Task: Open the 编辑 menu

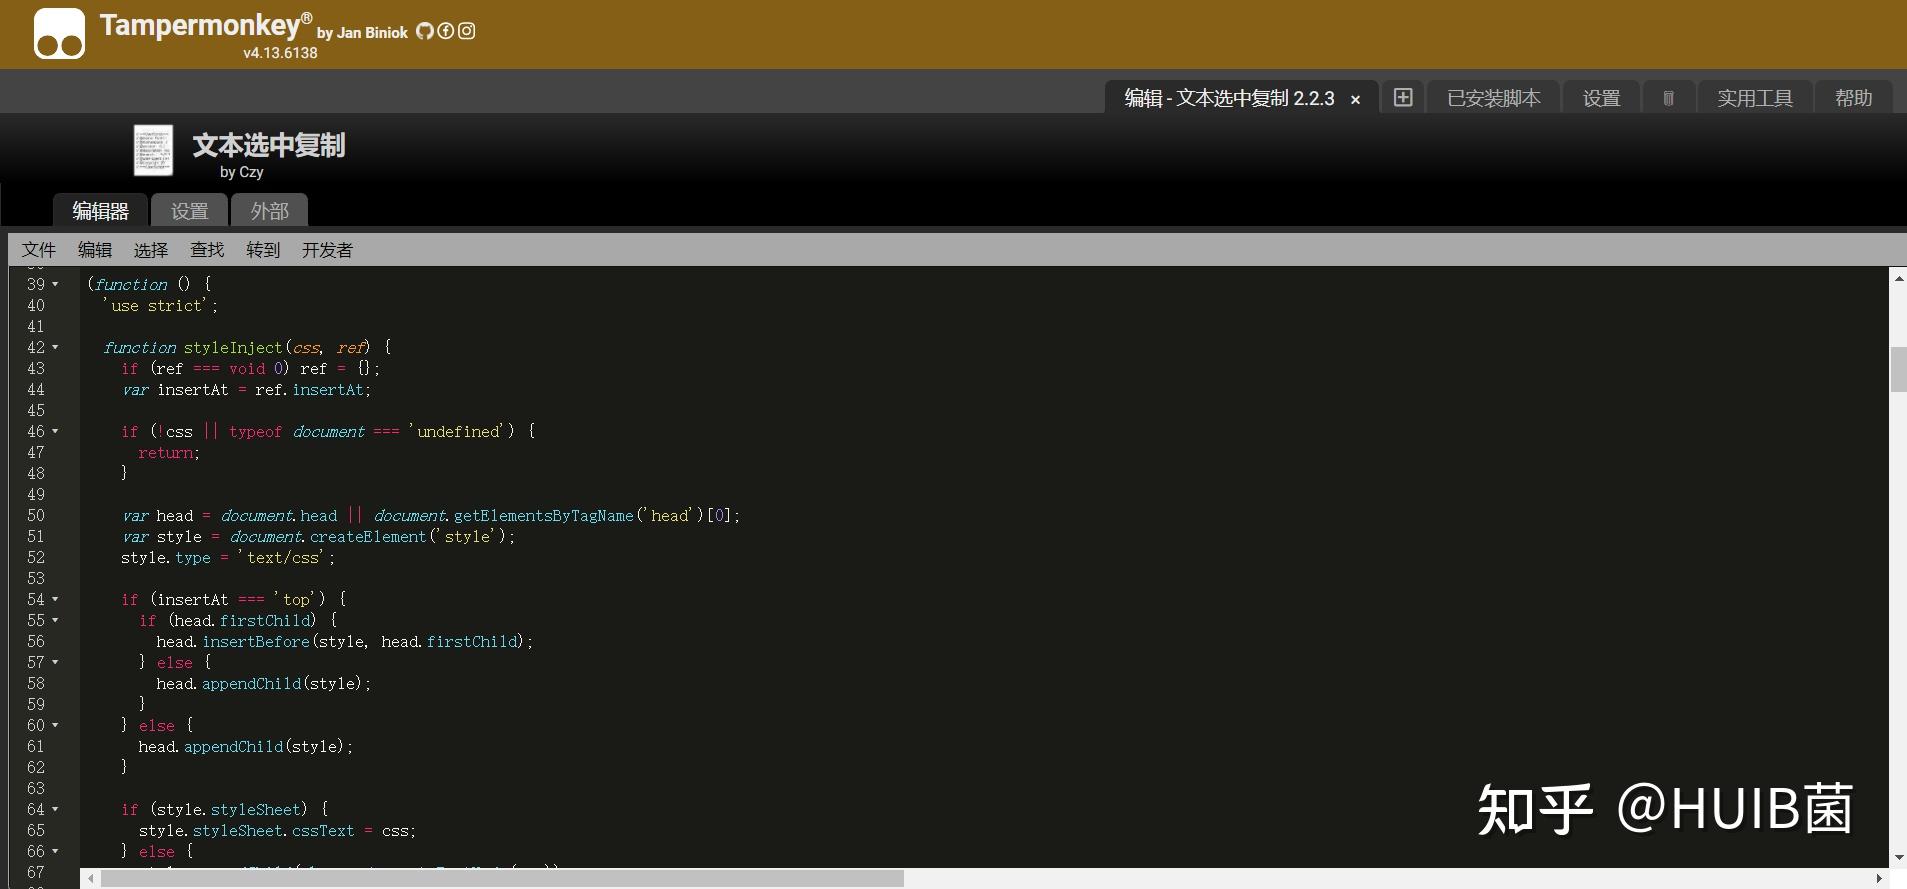Action: click(x=95, y=250)
